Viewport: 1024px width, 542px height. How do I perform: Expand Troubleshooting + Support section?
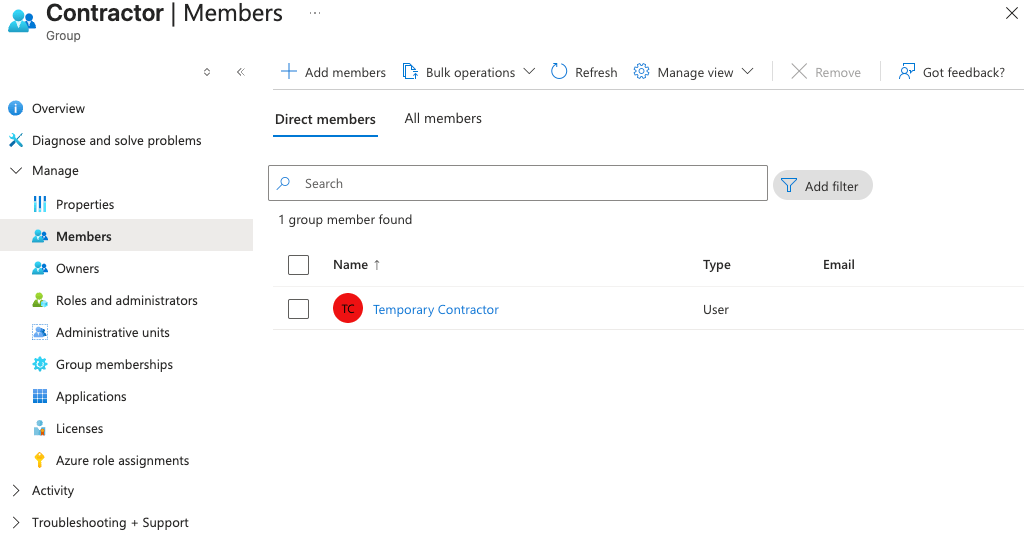click(x=16, y=523)
